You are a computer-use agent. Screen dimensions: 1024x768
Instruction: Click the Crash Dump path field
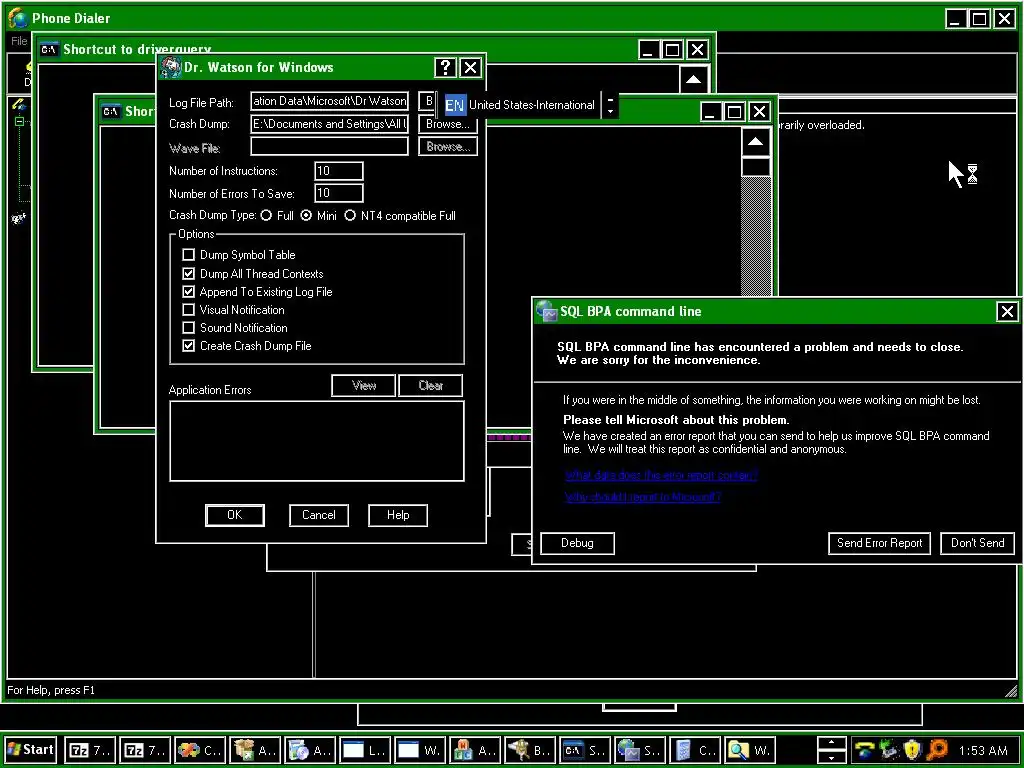330,123
